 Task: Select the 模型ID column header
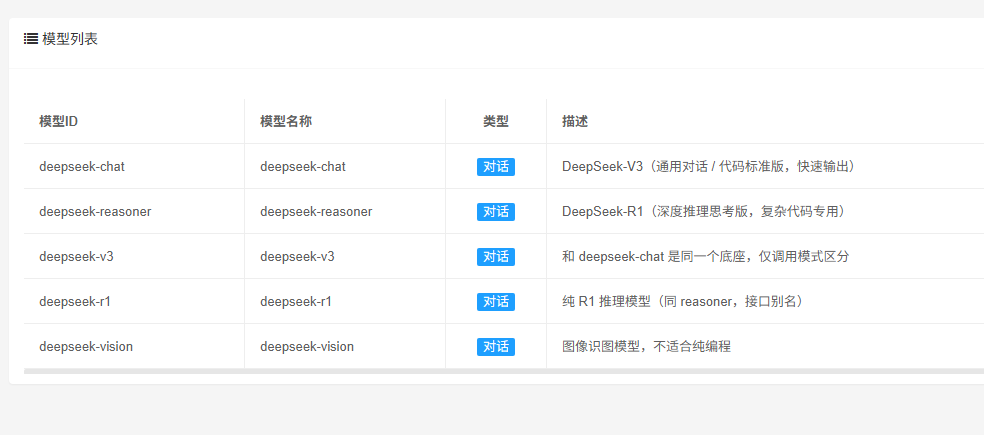click(58, 121)
